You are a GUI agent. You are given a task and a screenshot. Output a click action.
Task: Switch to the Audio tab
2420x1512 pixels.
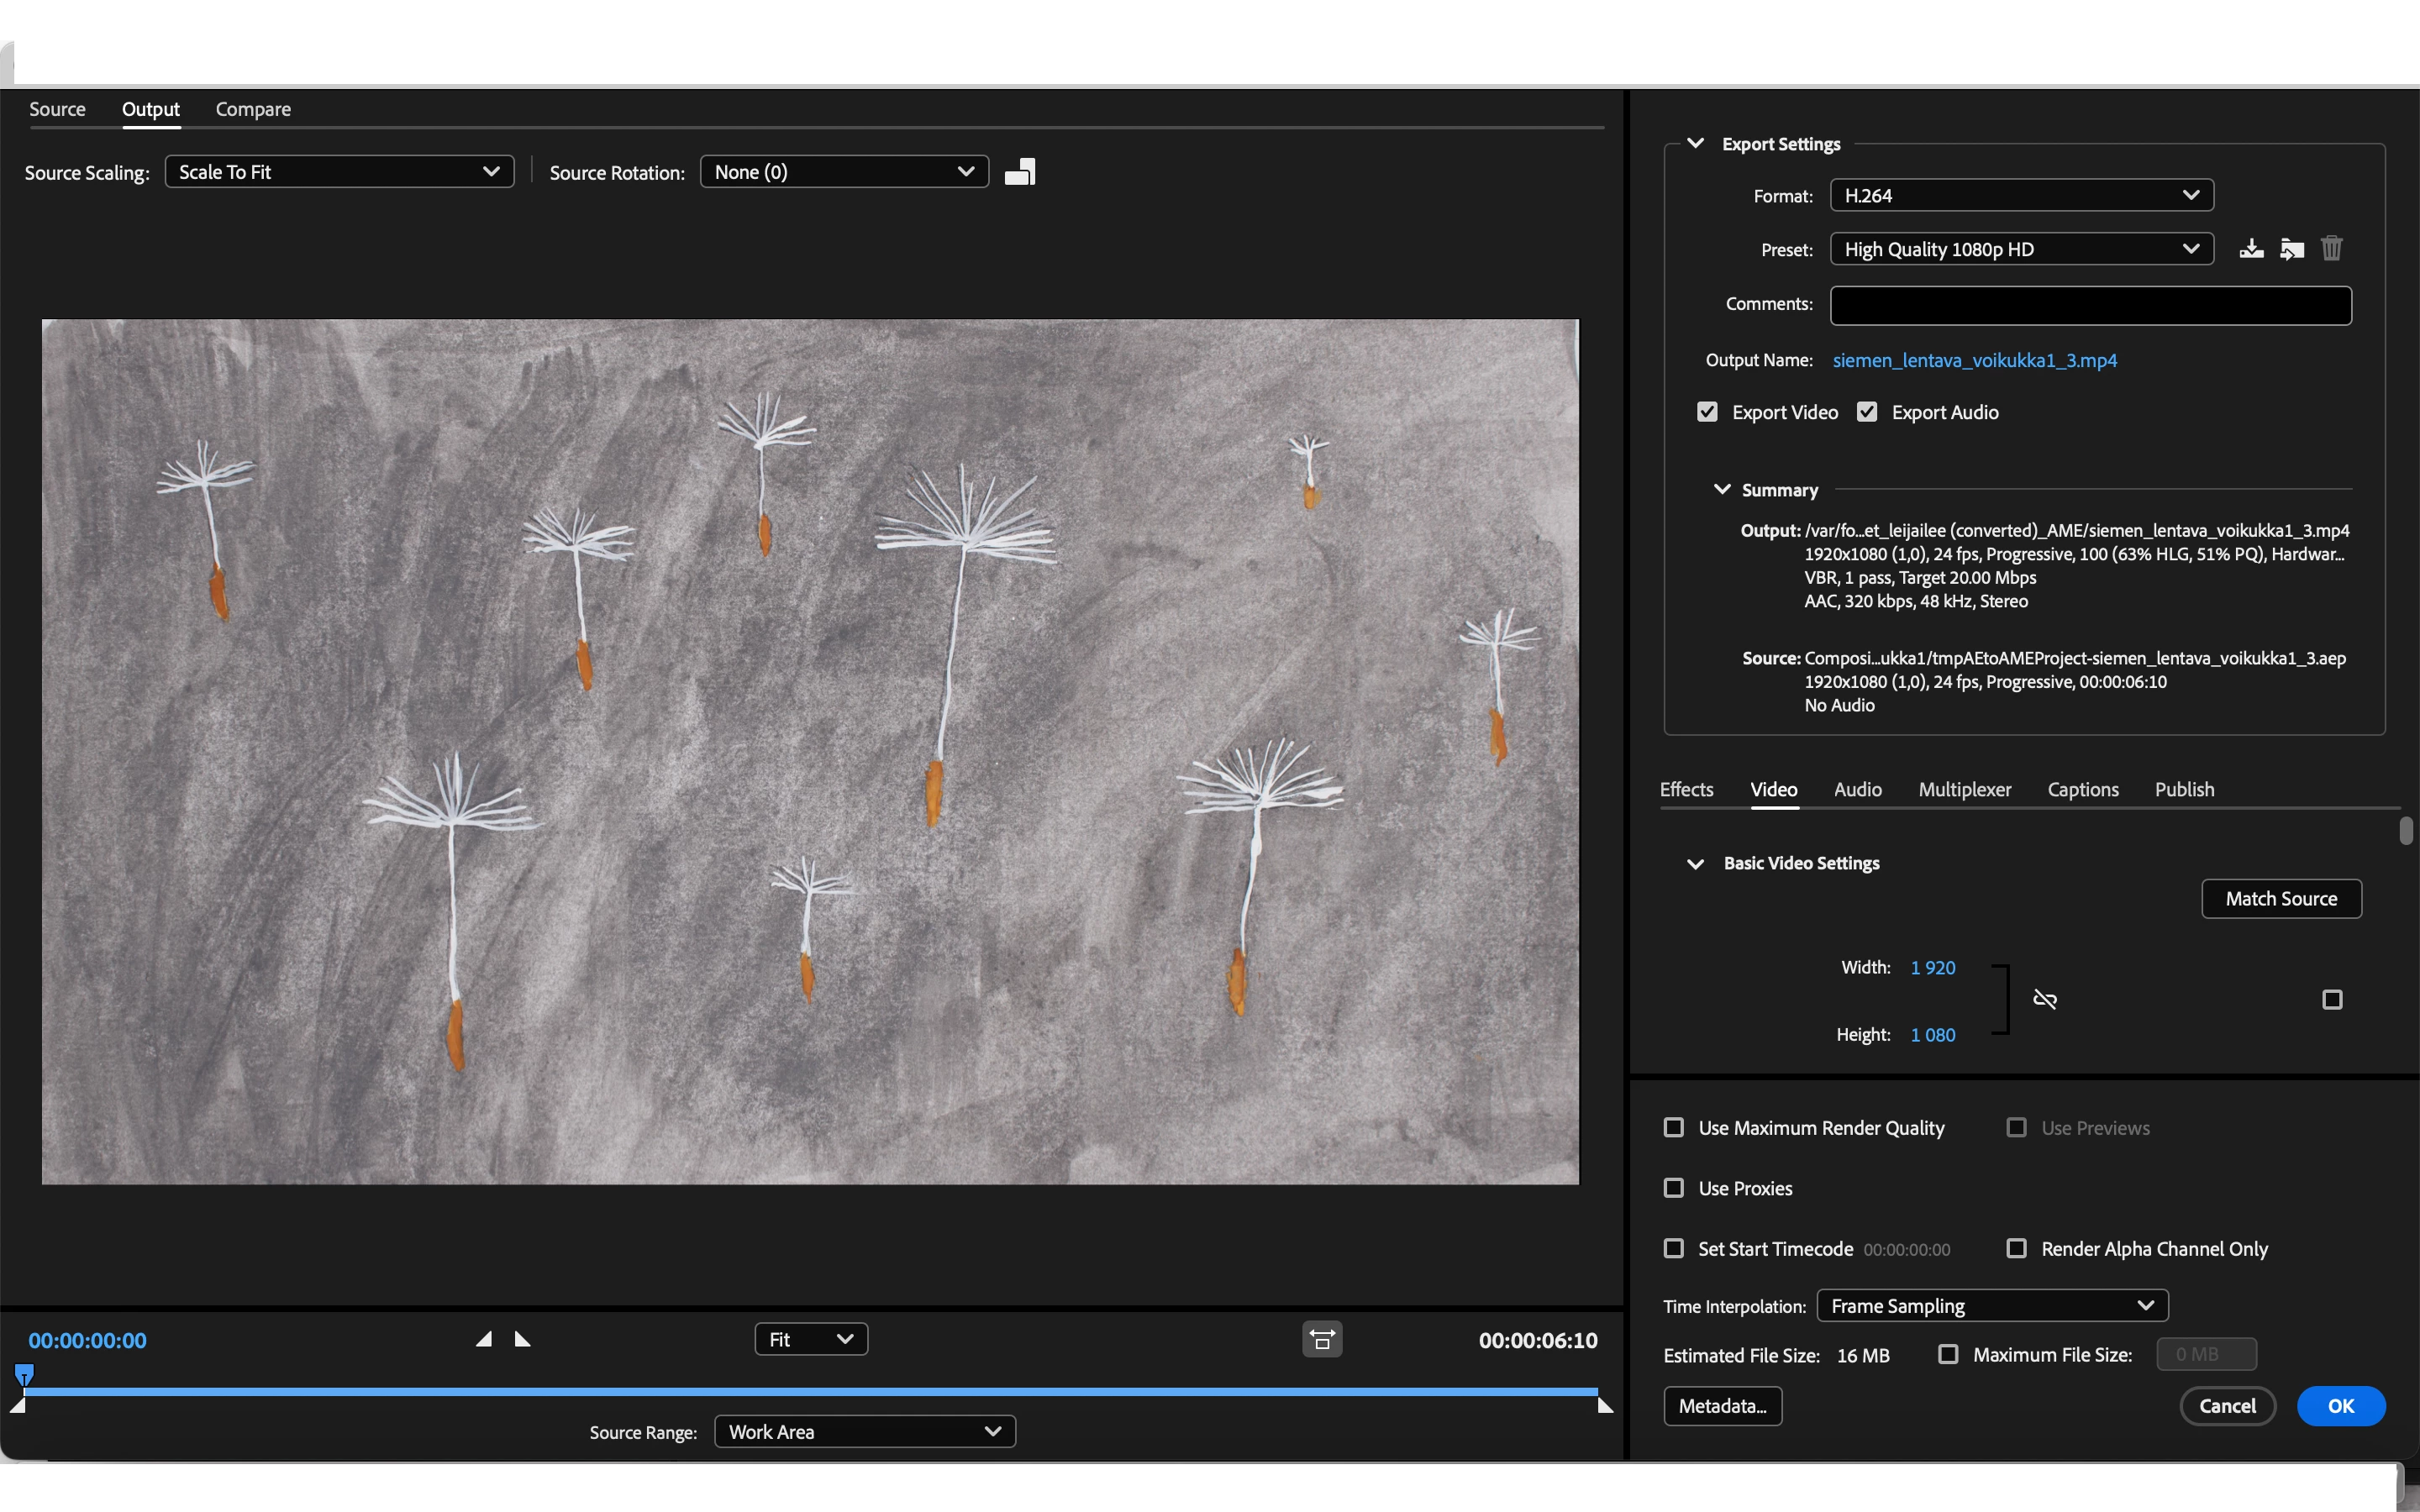pos(1857,789)
